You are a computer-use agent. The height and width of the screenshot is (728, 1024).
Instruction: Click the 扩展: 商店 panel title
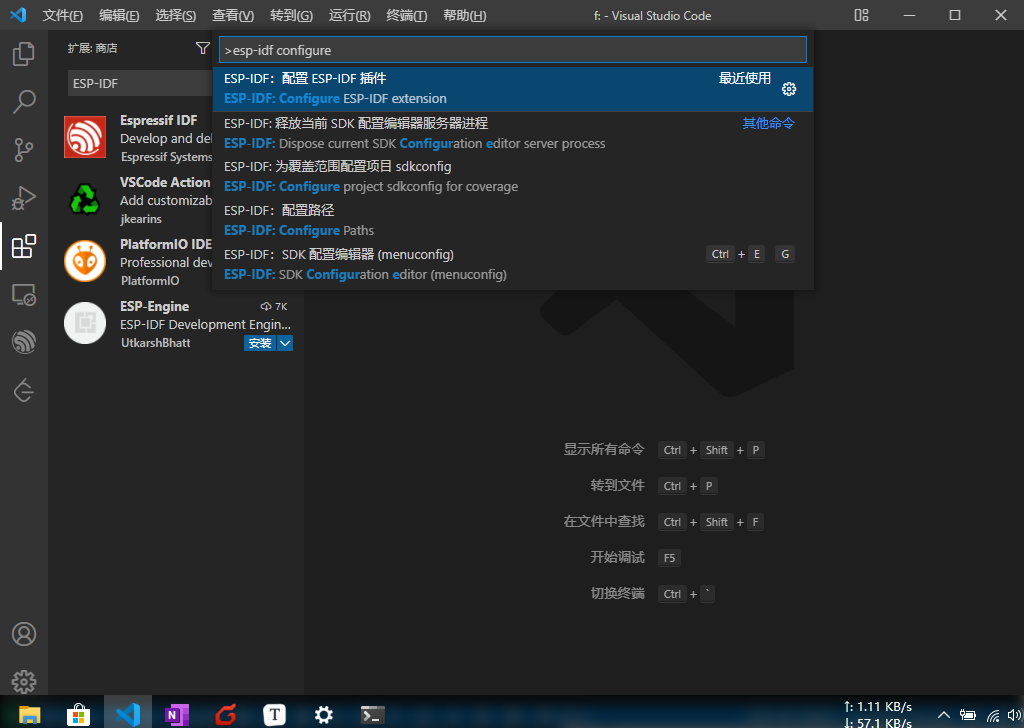(92, 48)
